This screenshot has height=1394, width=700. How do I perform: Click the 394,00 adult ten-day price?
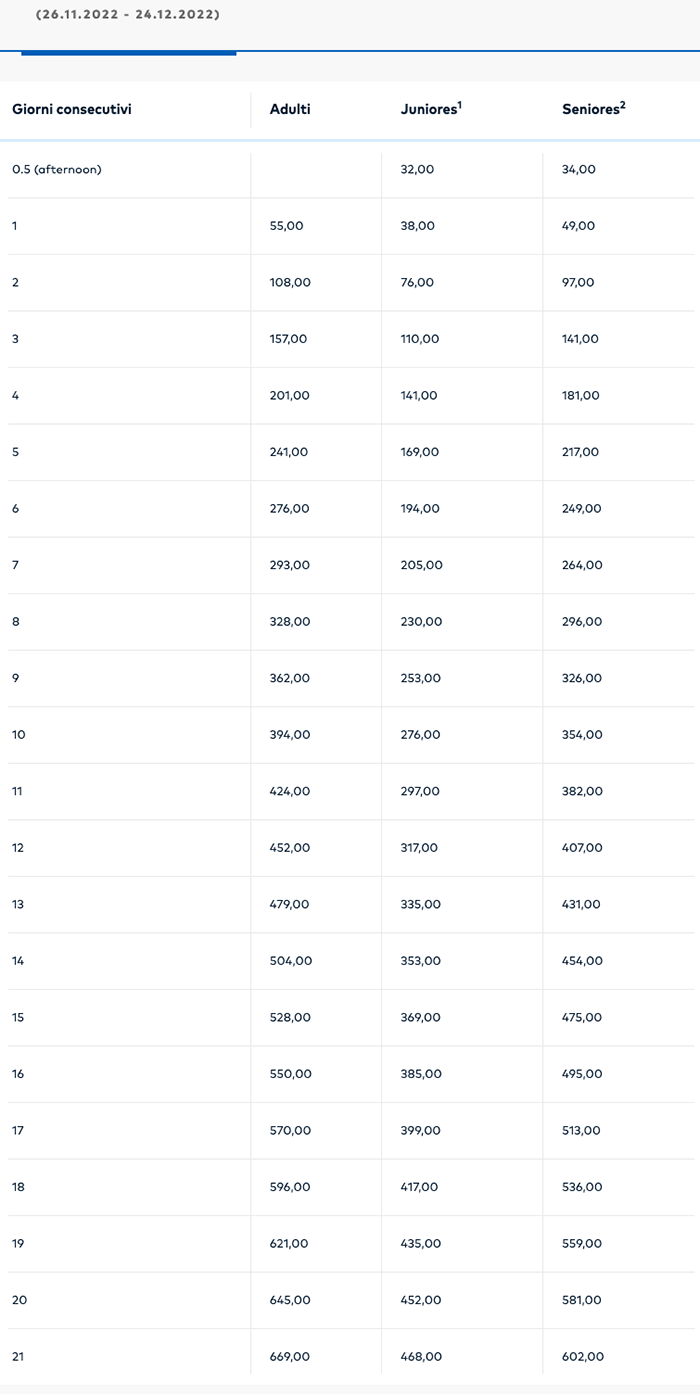coord(290,735)
